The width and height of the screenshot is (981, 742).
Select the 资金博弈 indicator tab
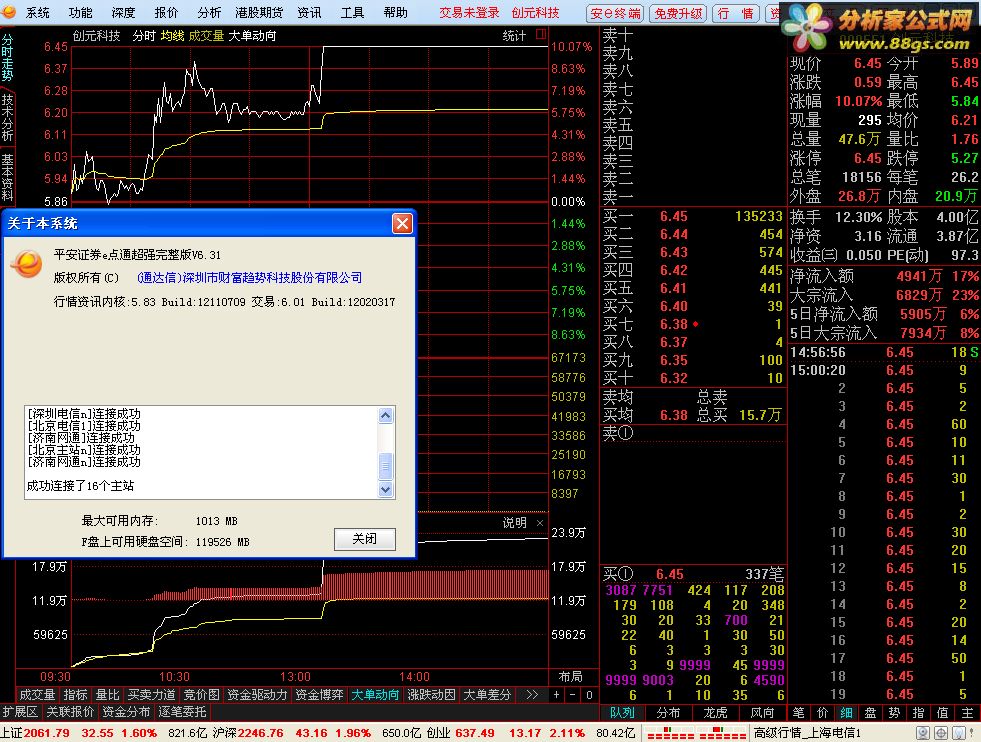tap(319, 695)
